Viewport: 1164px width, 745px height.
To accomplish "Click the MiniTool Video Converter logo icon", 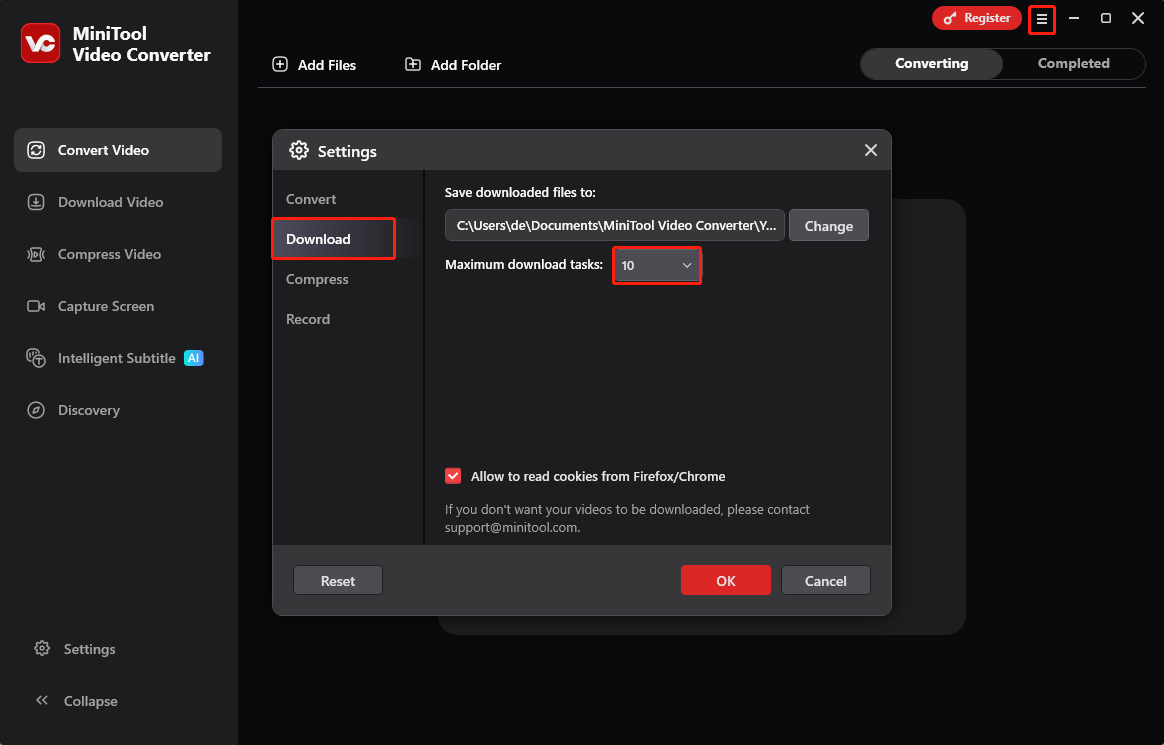I will [40, 43].
